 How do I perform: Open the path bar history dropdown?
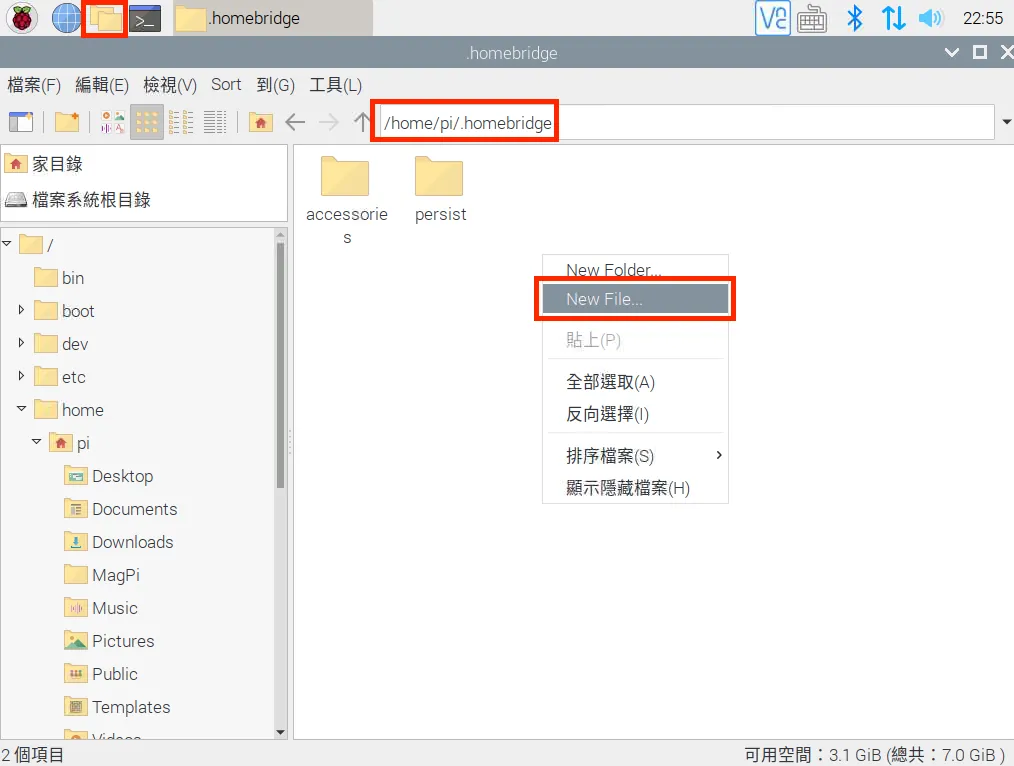(x=1005, y=122)
